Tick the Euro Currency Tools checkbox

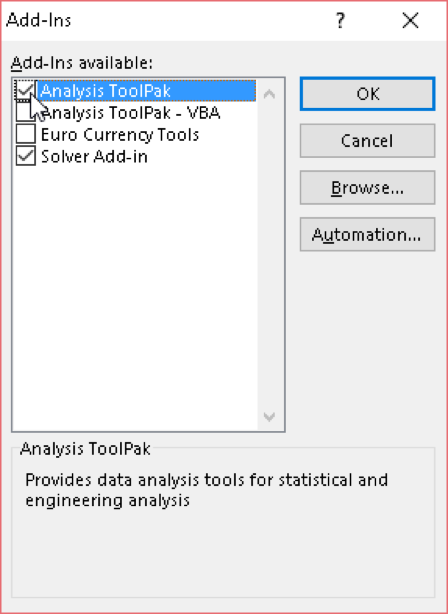point(25,134)
